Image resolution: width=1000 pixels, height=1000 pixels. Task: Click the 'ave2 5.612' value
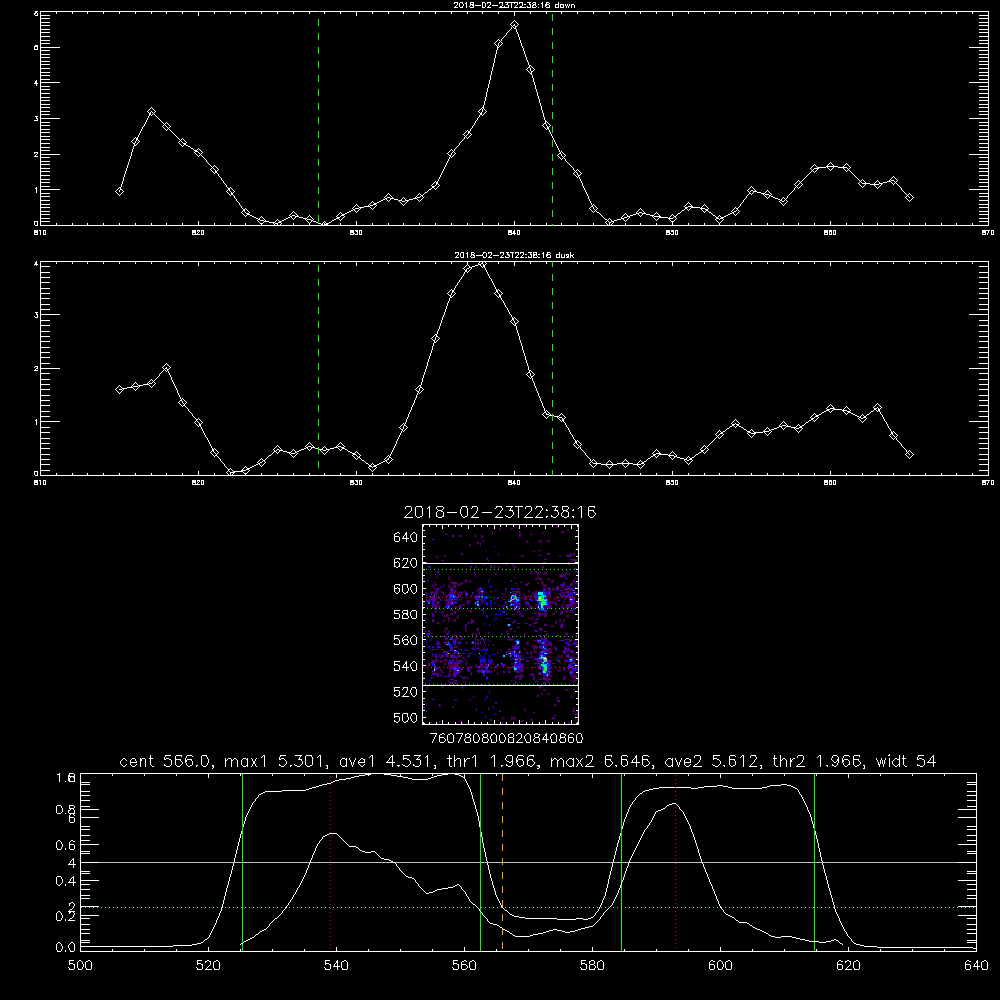coord(712,761)
